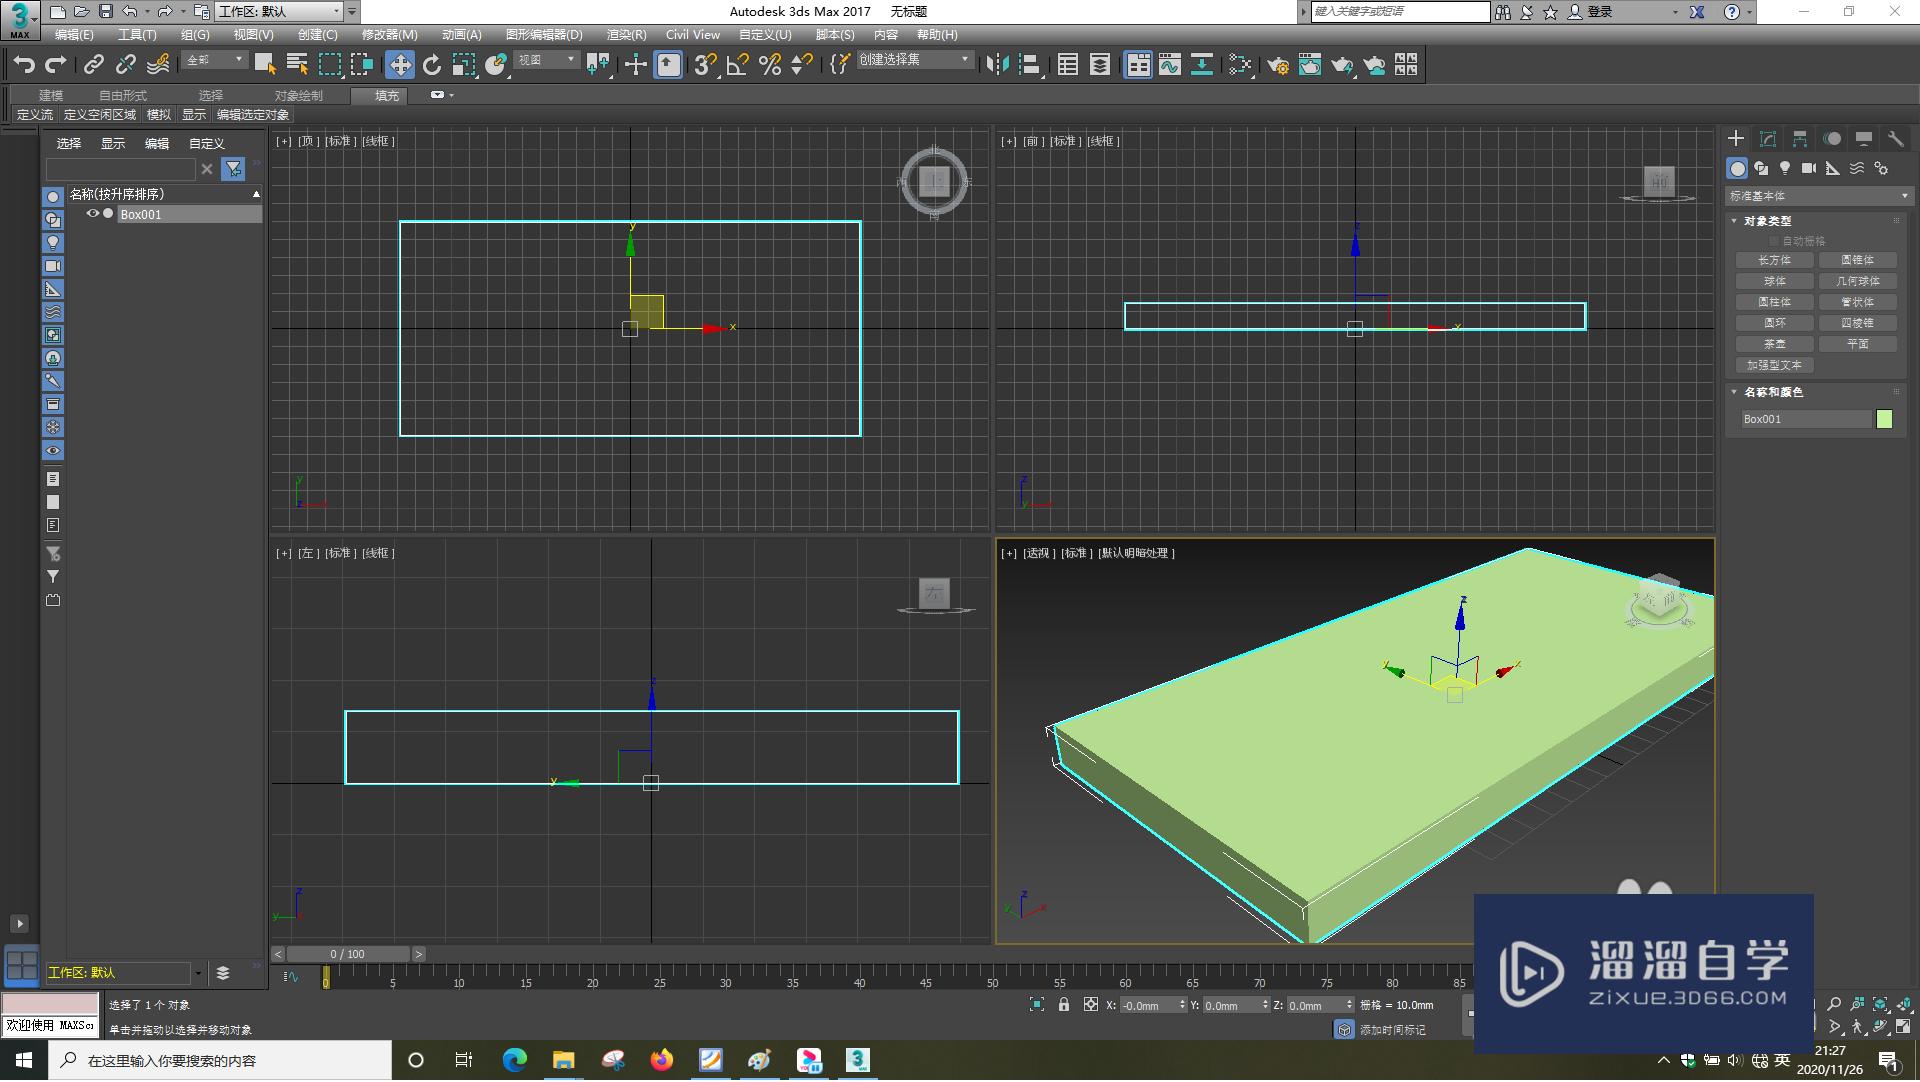This screenshot has width=1920, height=1082.
Task: Click the Mirror tool icon
Action: pos(997,65)
